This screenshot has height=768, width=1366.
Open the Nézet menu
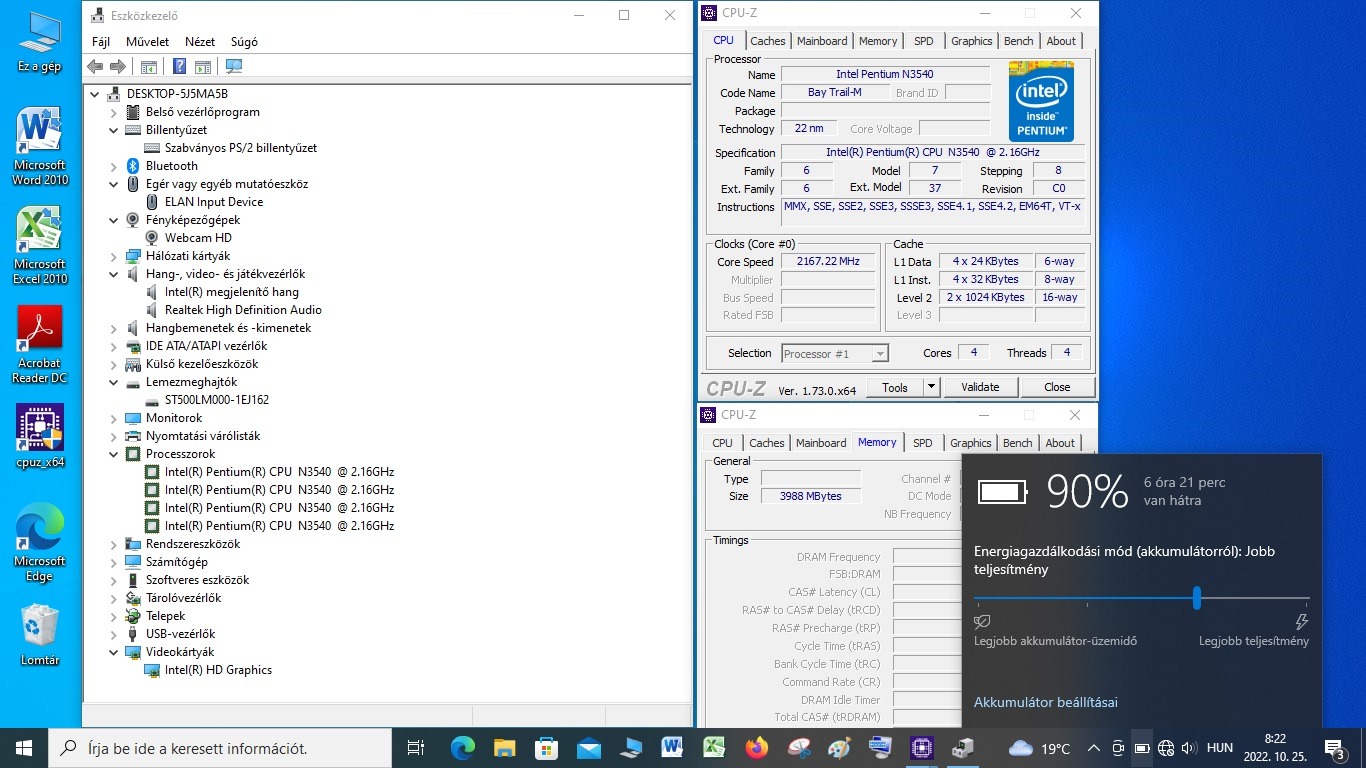tap(200, 42)
